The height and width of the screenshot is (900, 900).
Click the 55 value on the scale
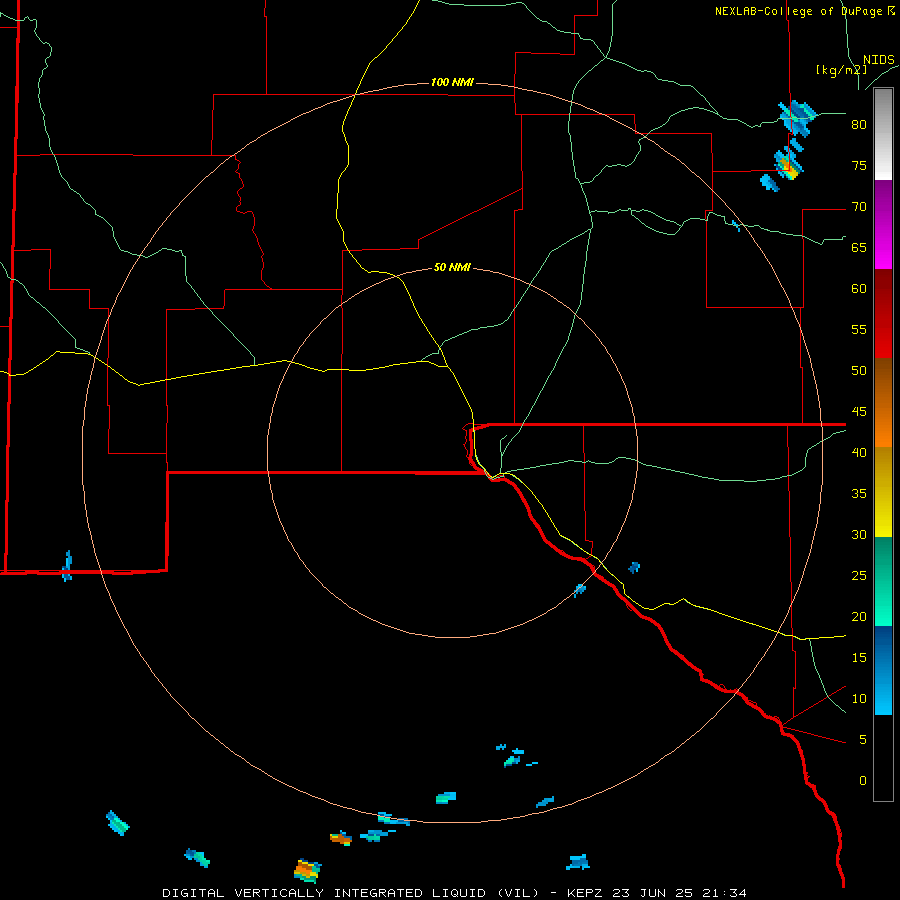tap(859, 329)
